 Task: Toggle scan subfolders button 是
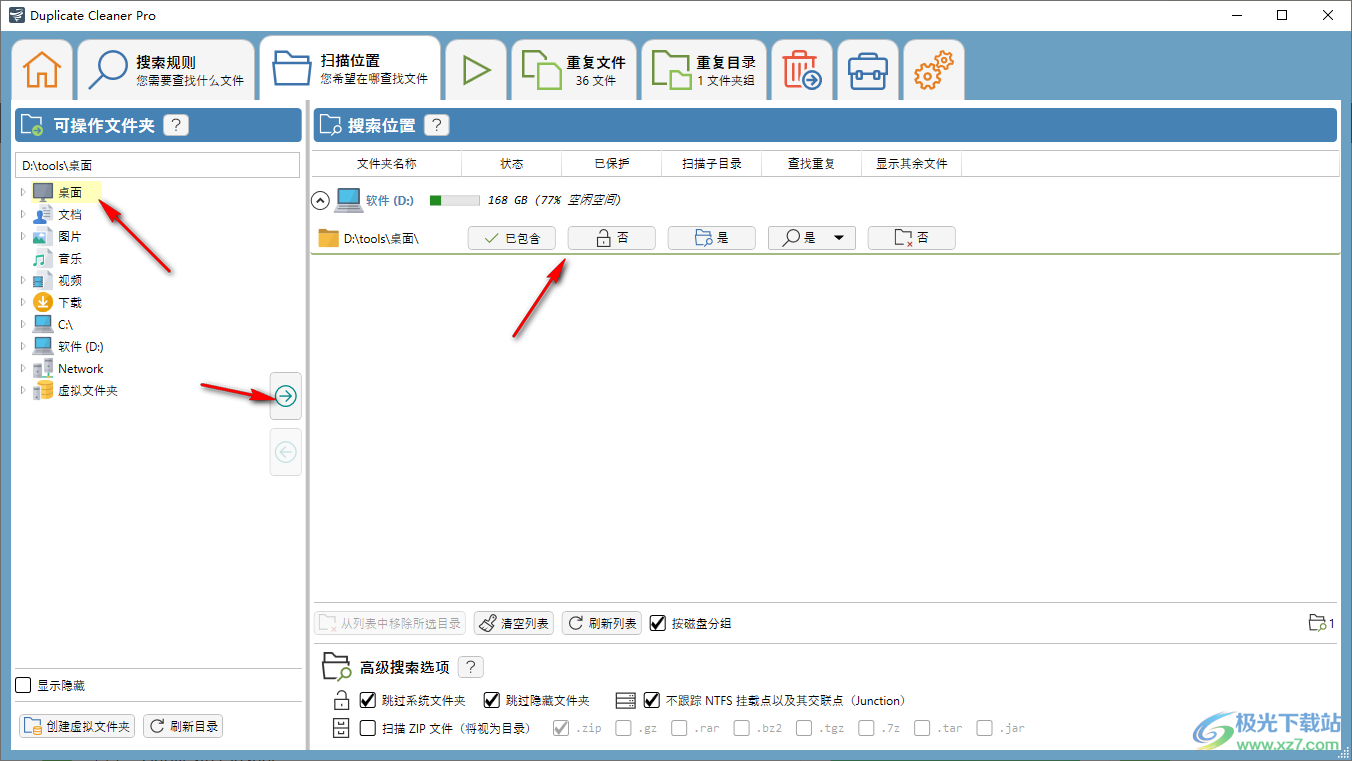coord(712,238)
